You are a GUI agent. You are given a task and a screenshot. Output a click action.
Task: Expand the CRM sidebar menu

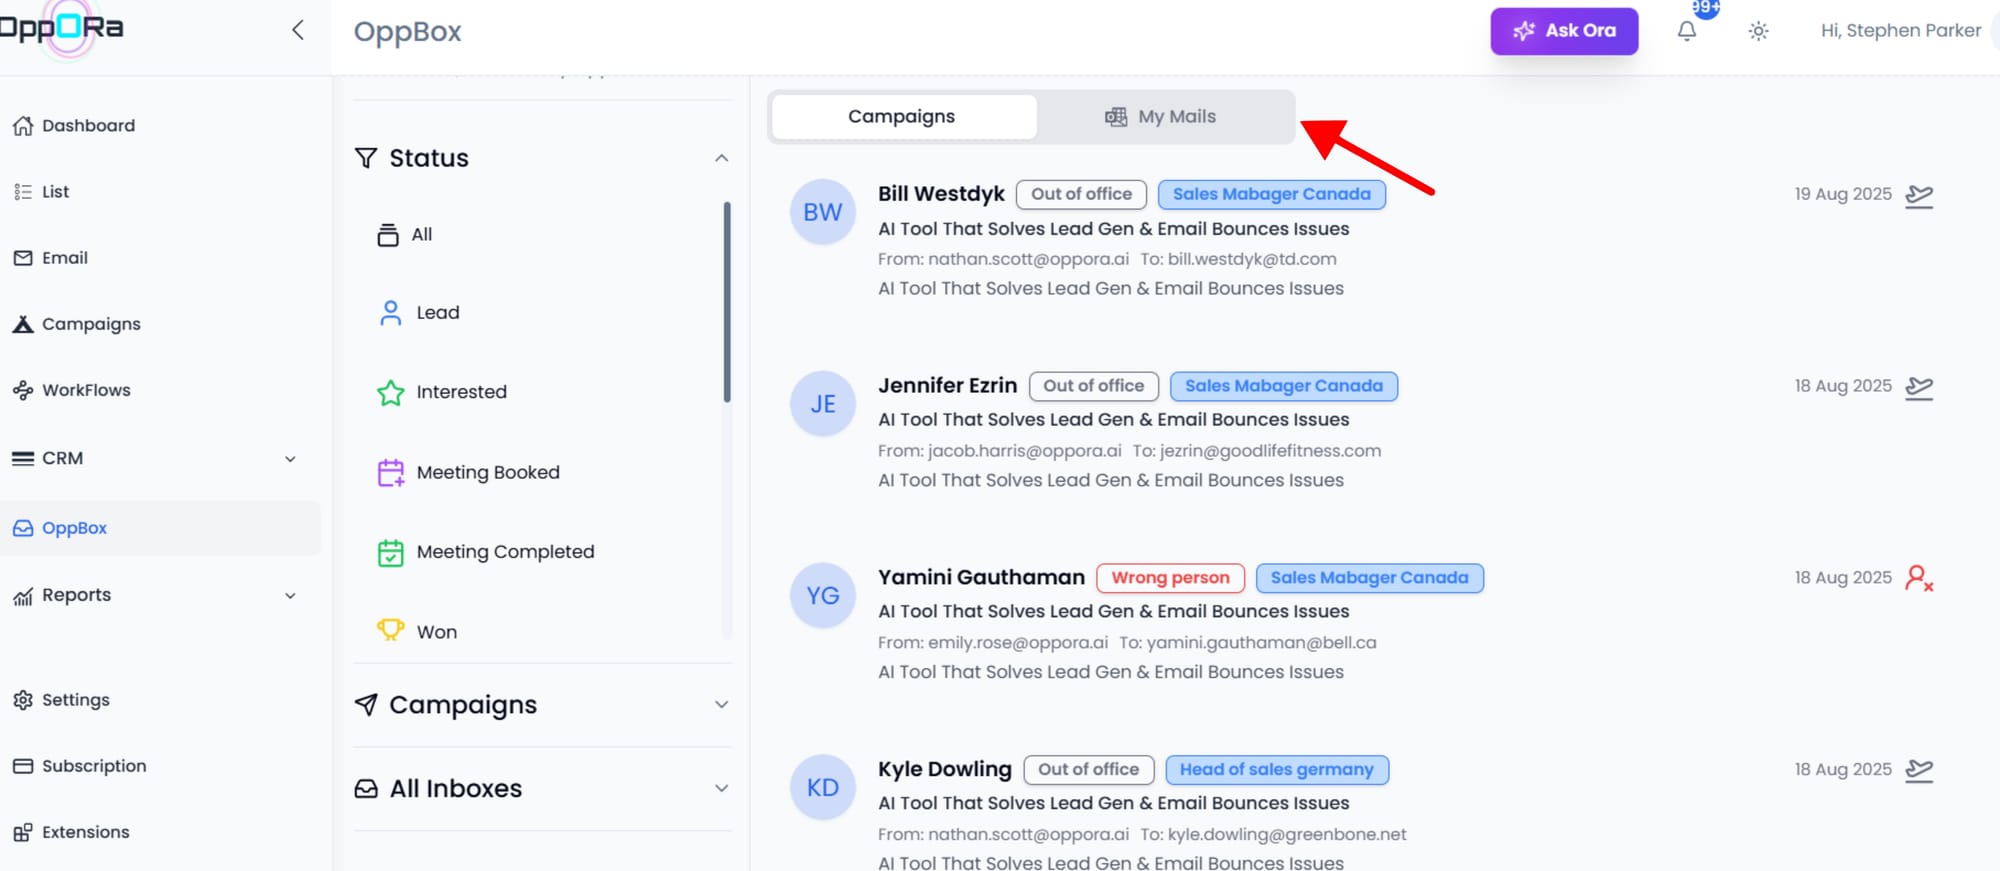coord(290,459)
